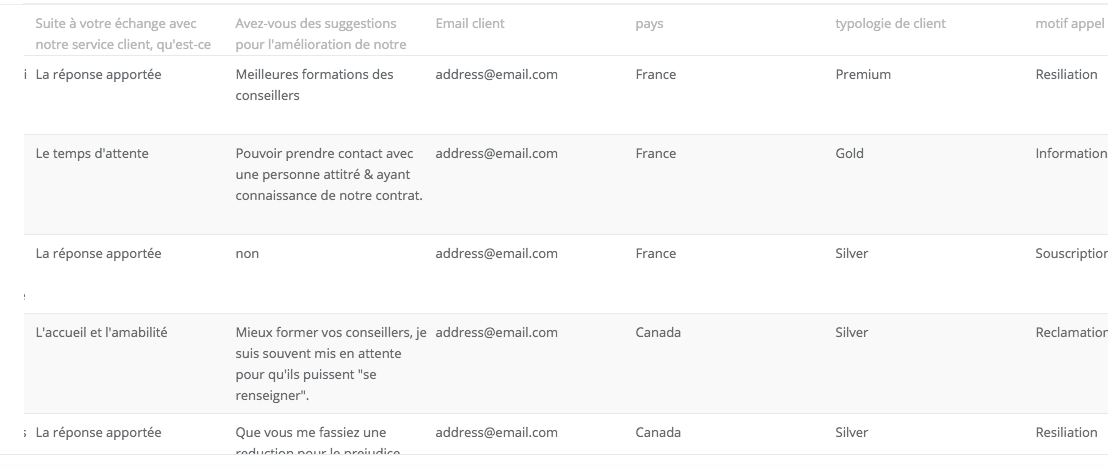Select the "non" suggestion cell
Screen dimensions: 1108x469
(247, 254)
